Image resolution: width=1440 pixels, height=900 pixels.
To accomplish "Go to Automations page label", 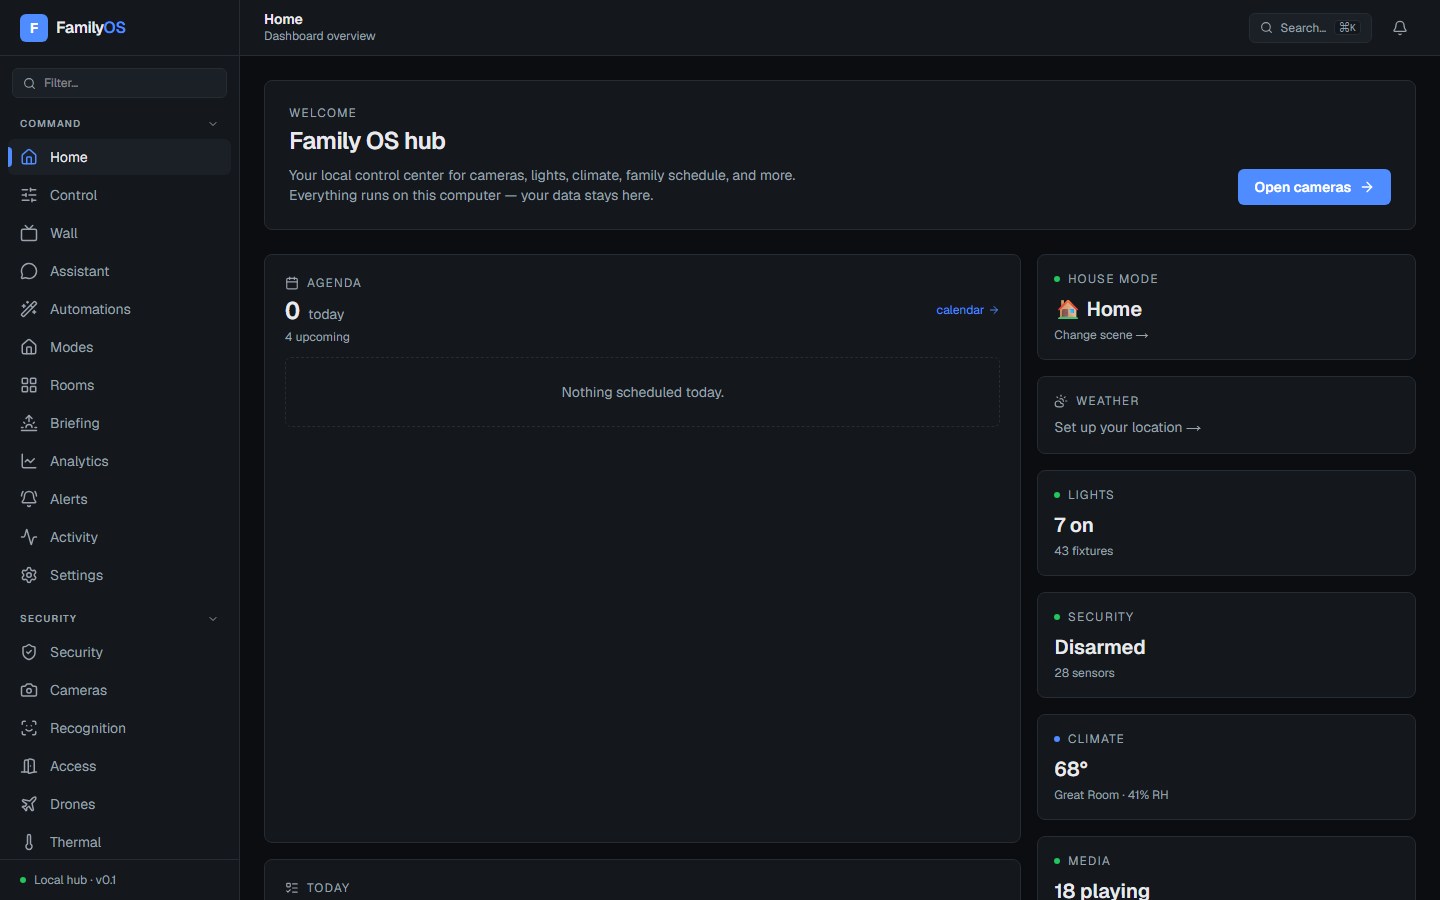I will coord(90,309).
